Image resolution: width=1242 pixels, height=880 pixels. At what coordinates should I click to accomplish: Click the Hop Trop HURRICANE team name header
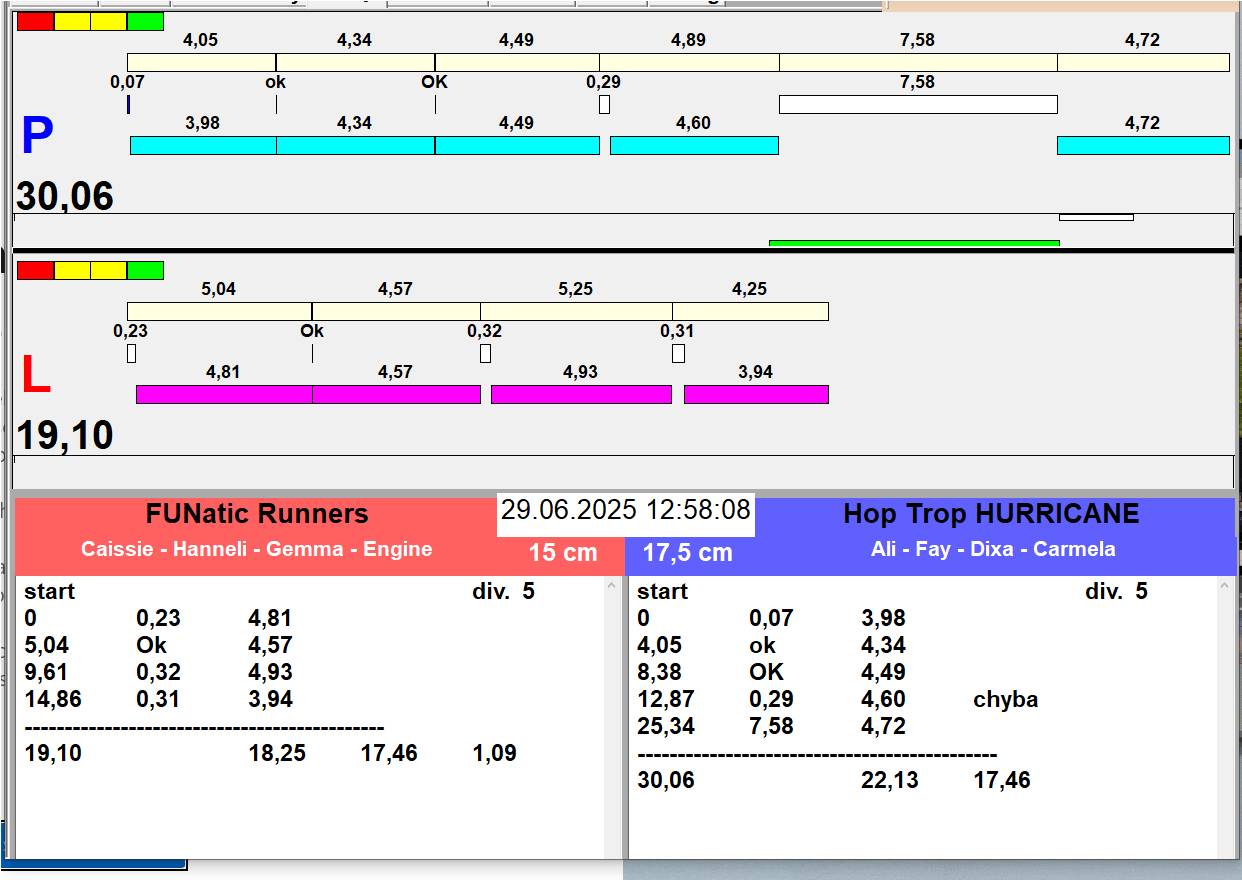click(990, 514)
